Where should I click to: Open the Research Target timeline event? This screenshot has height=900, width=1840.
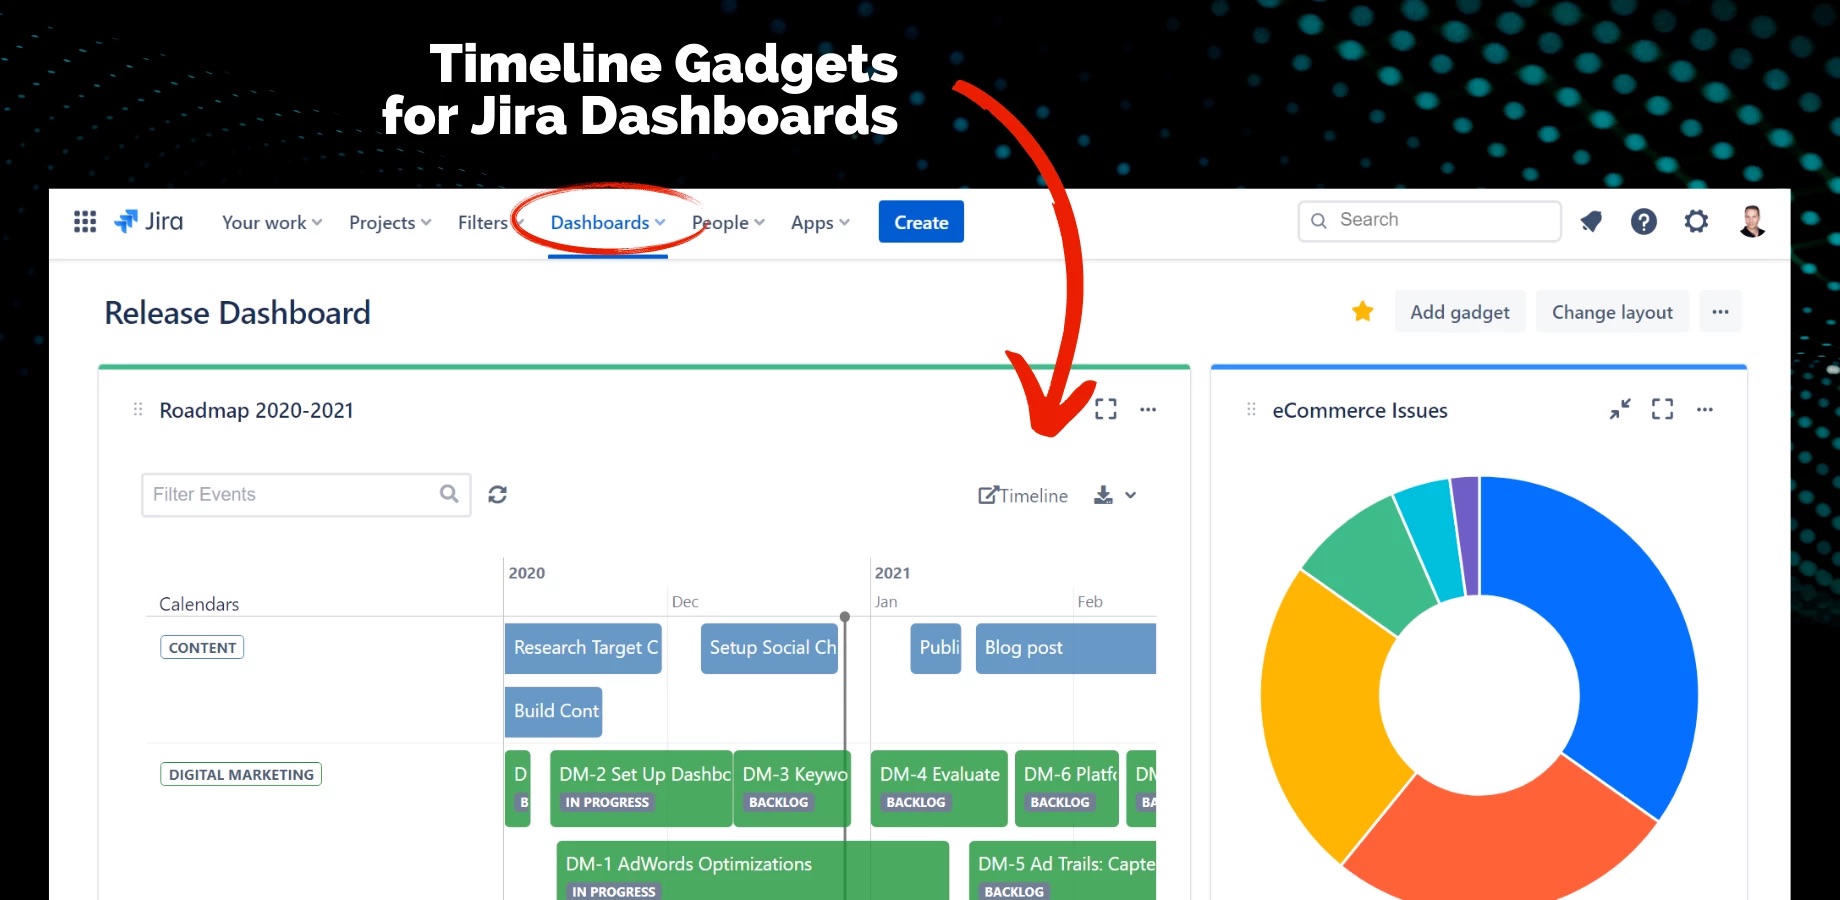pos(583,648)
